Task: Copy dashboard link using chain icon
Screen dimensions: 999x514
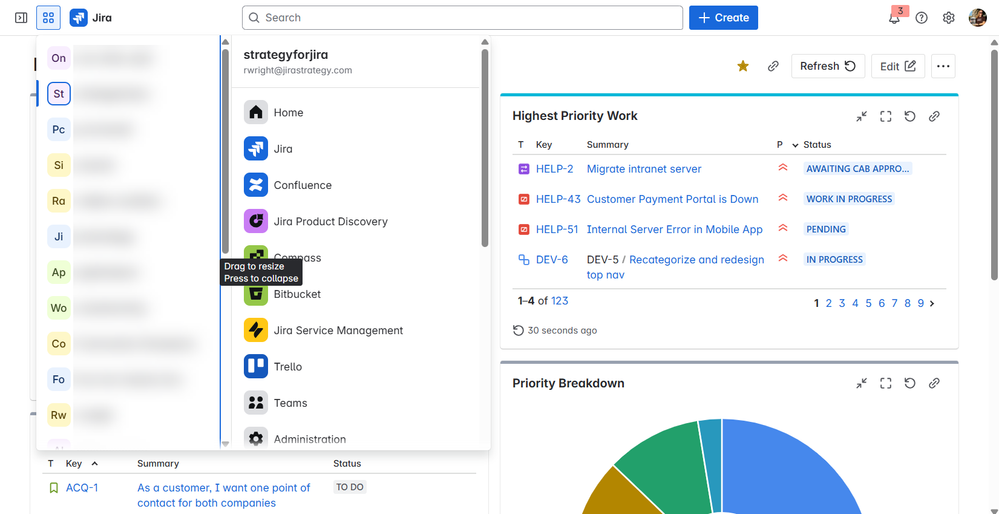Action: click(773, 66)
